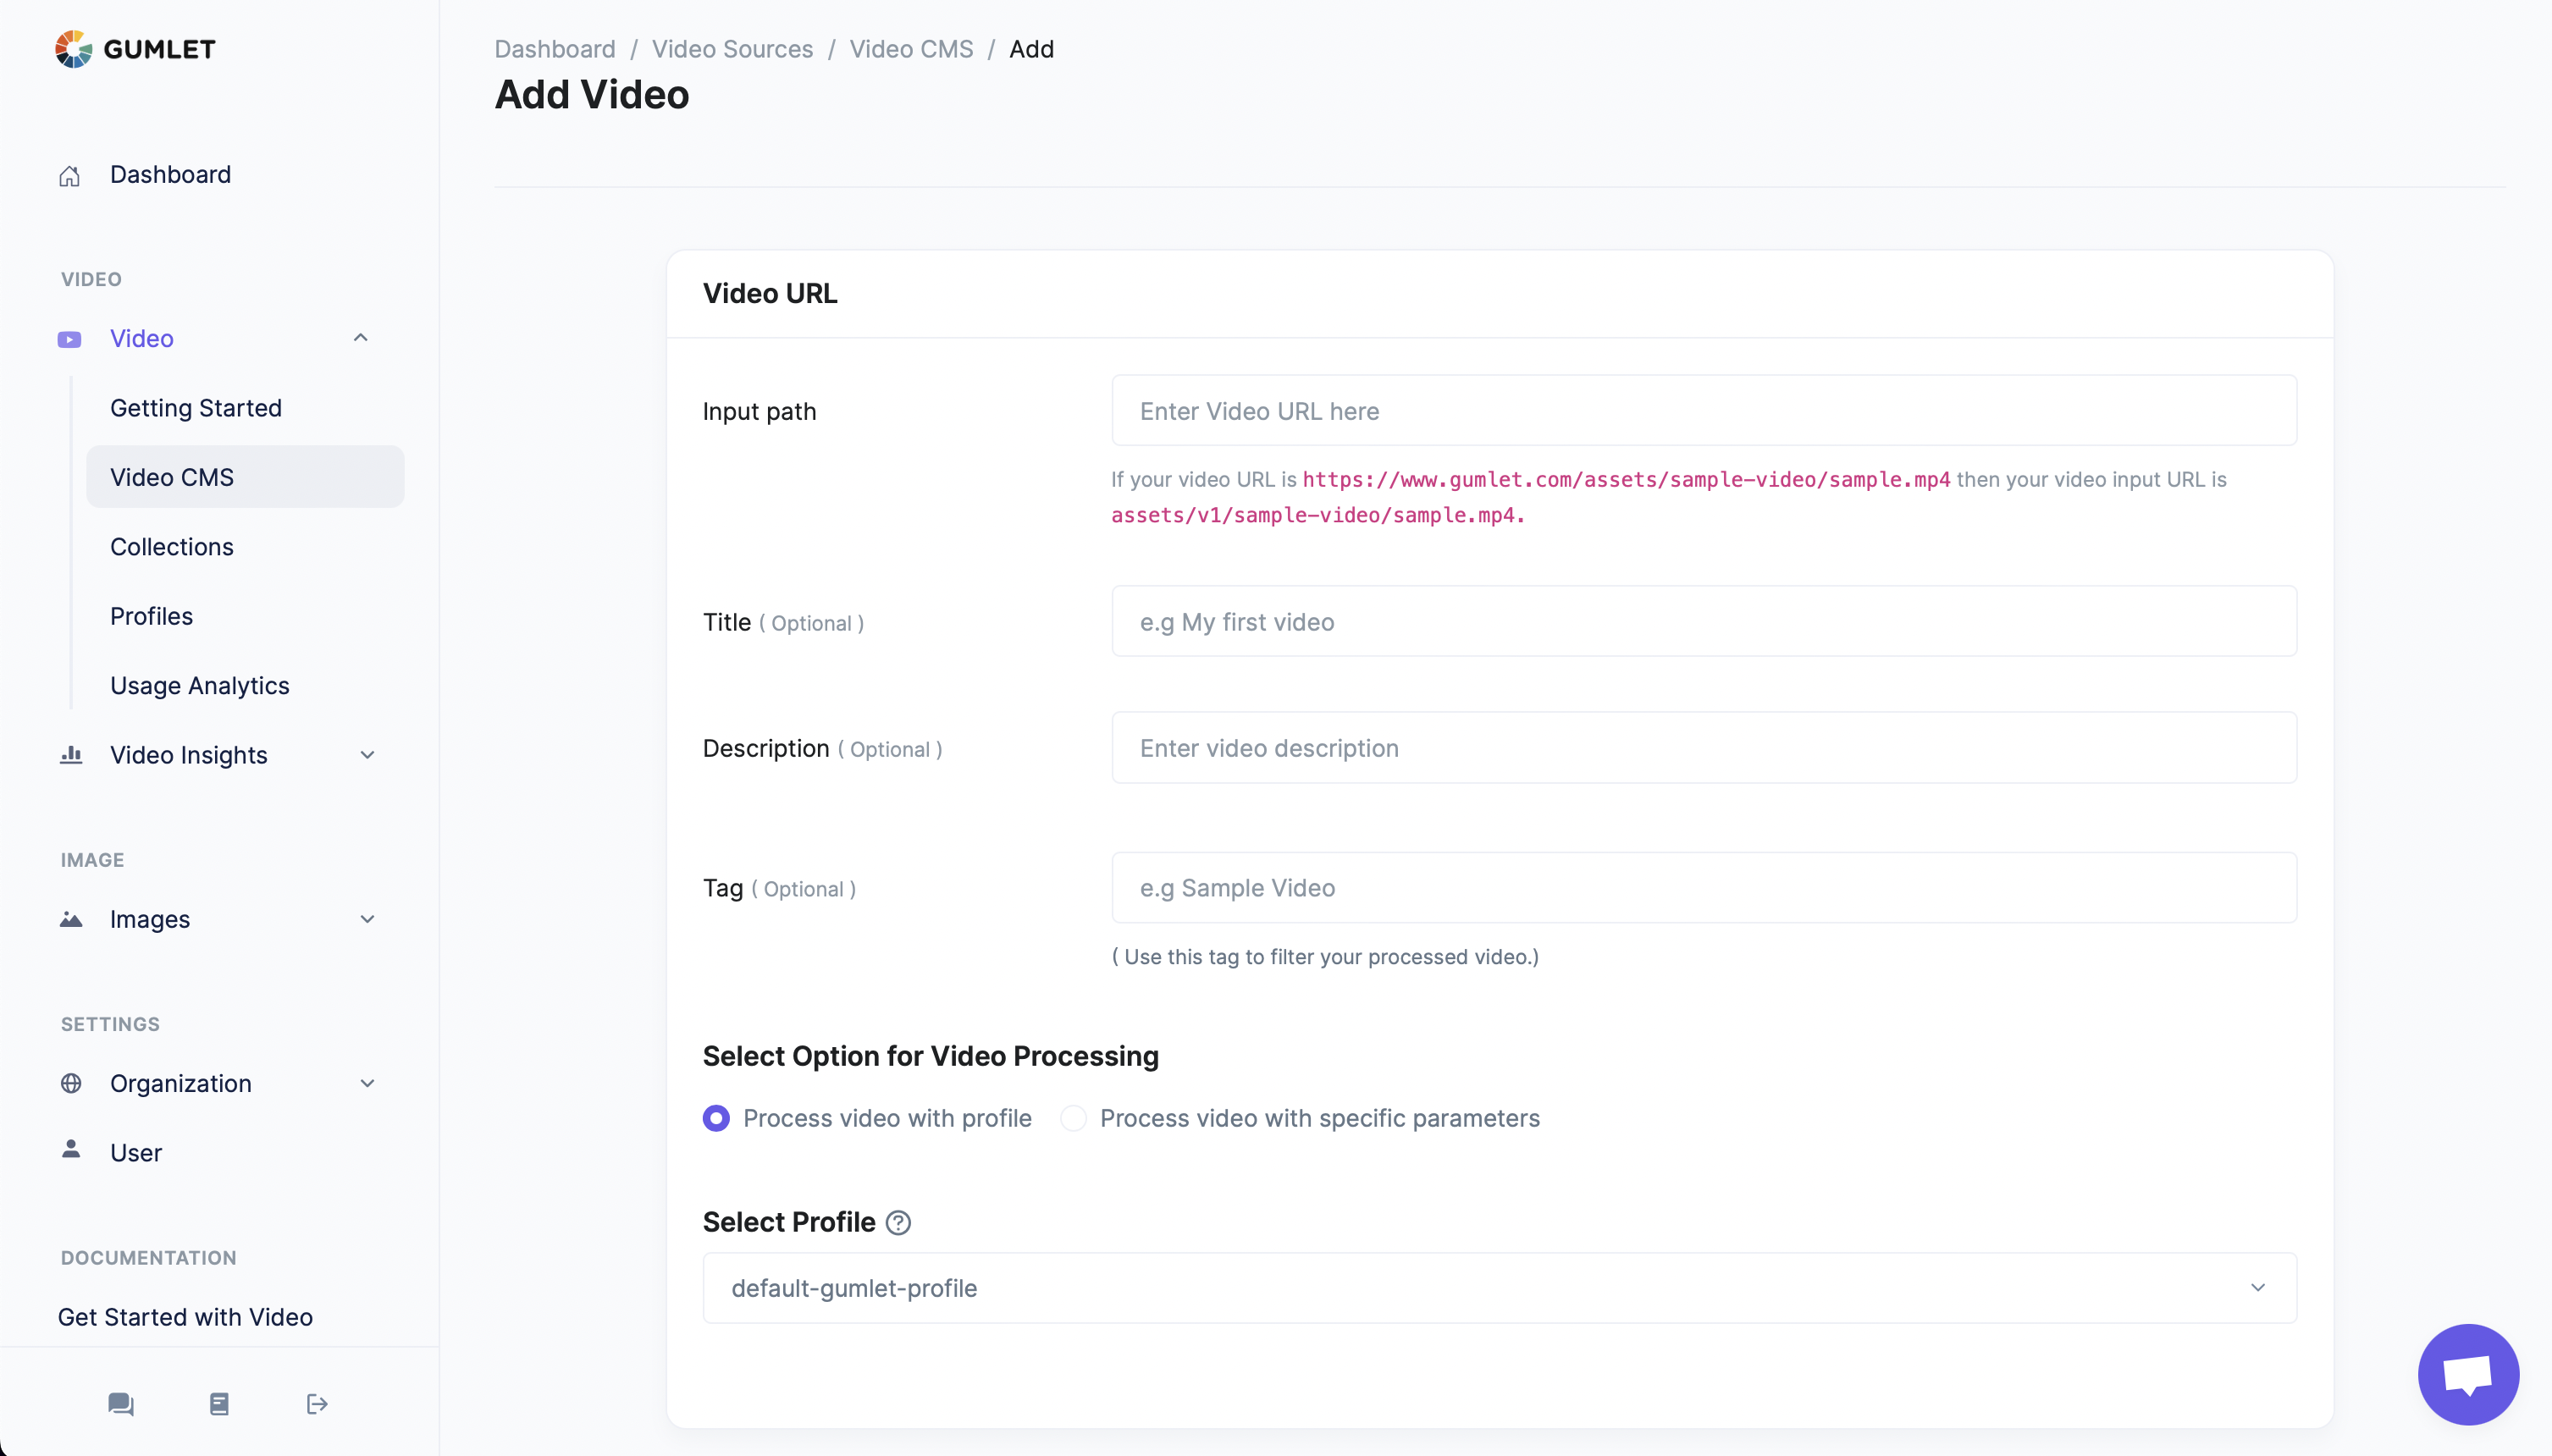Select Process video with profile radio
The image size is (2552, 1456).
(716, 1118)
